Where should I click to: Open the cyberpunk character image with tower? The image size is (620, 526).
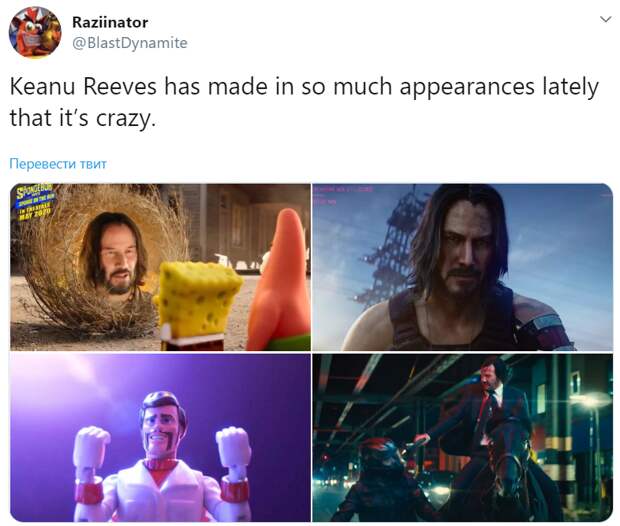point(462,267)
